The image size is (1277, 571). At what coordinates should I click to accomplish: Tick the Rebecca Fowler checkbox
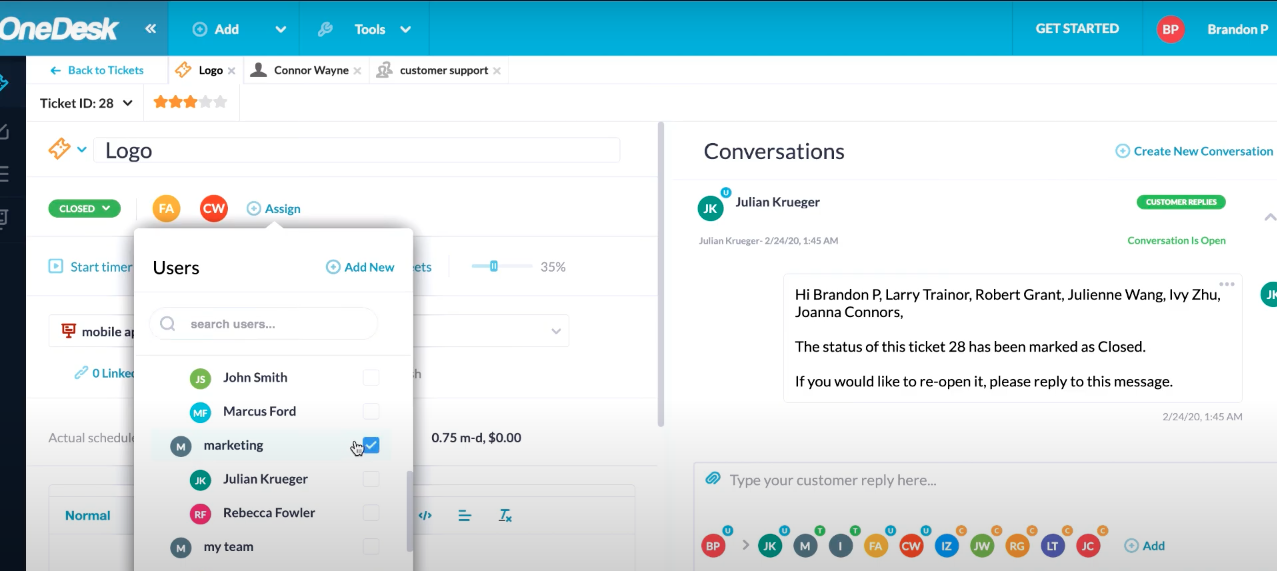(371, 513)
